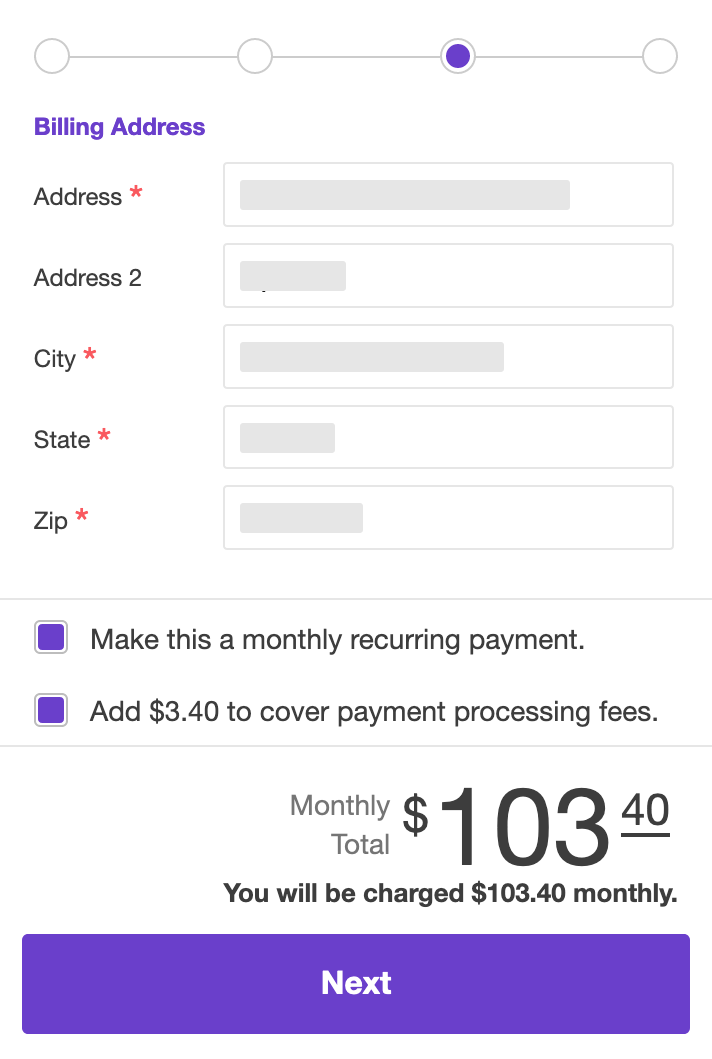The height and width of the screenshot is (1059, 712).
Task: Click inside the City input field
Action: [448, 356]
